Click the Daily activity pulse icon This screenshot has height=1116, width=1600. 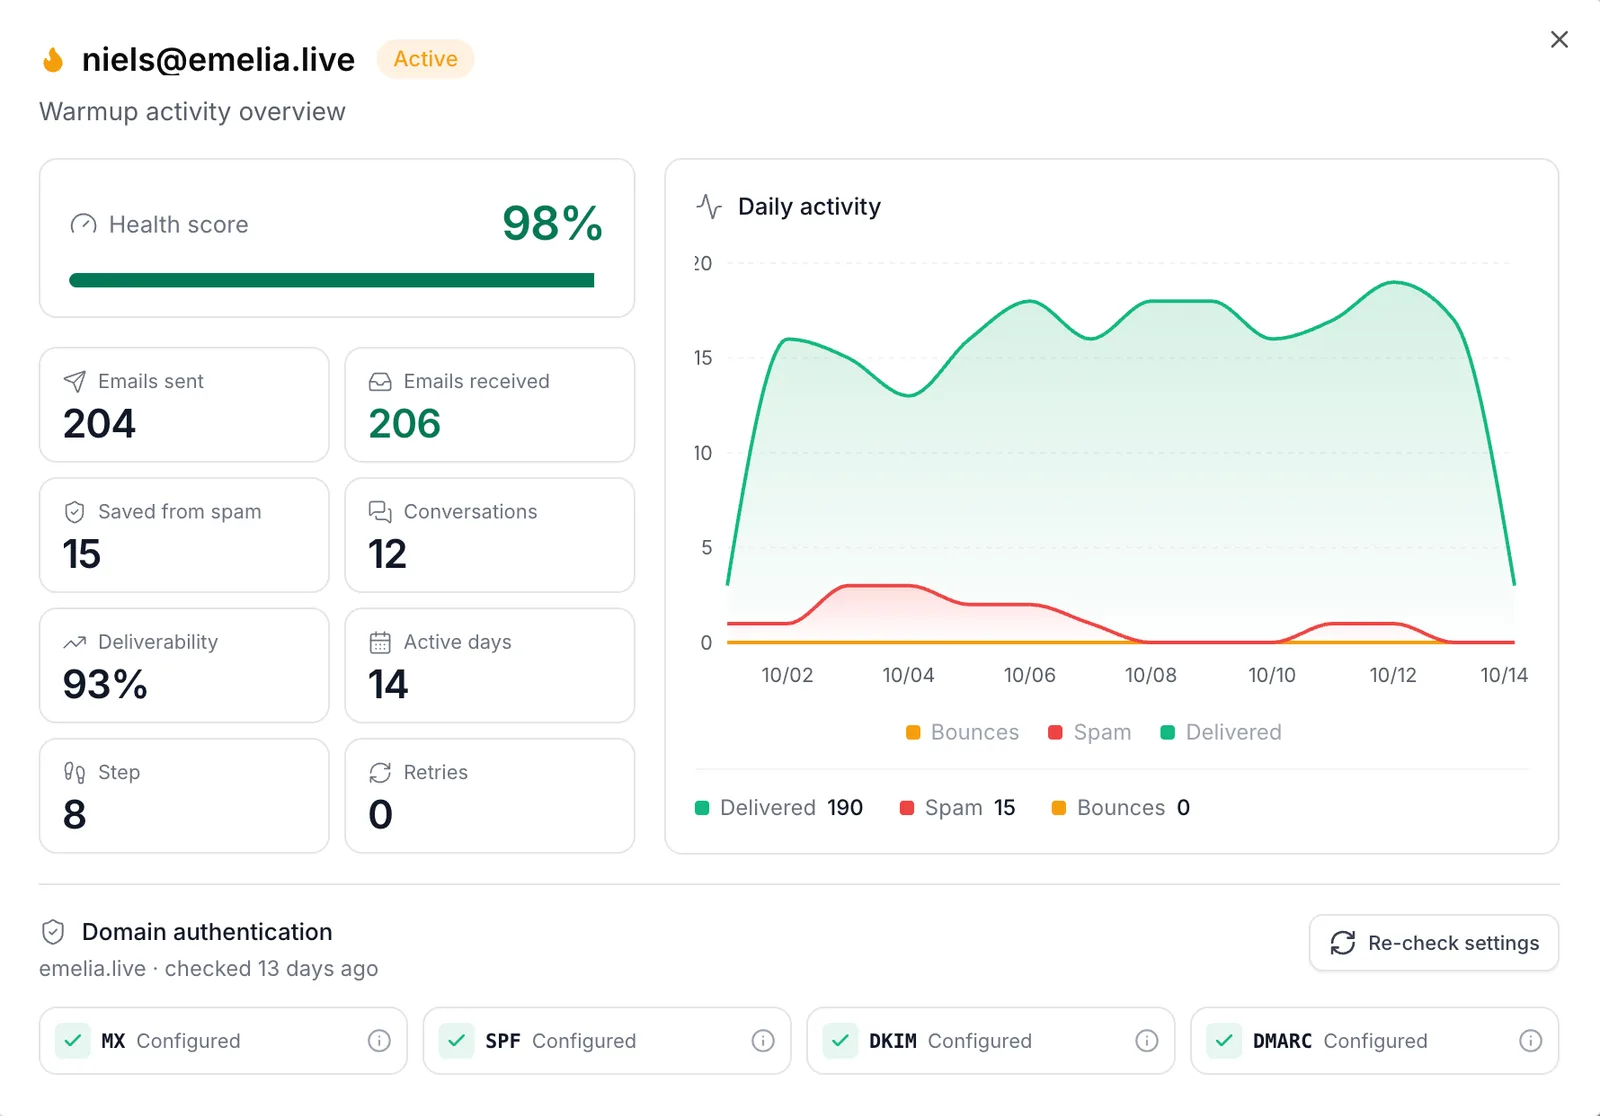709,207
